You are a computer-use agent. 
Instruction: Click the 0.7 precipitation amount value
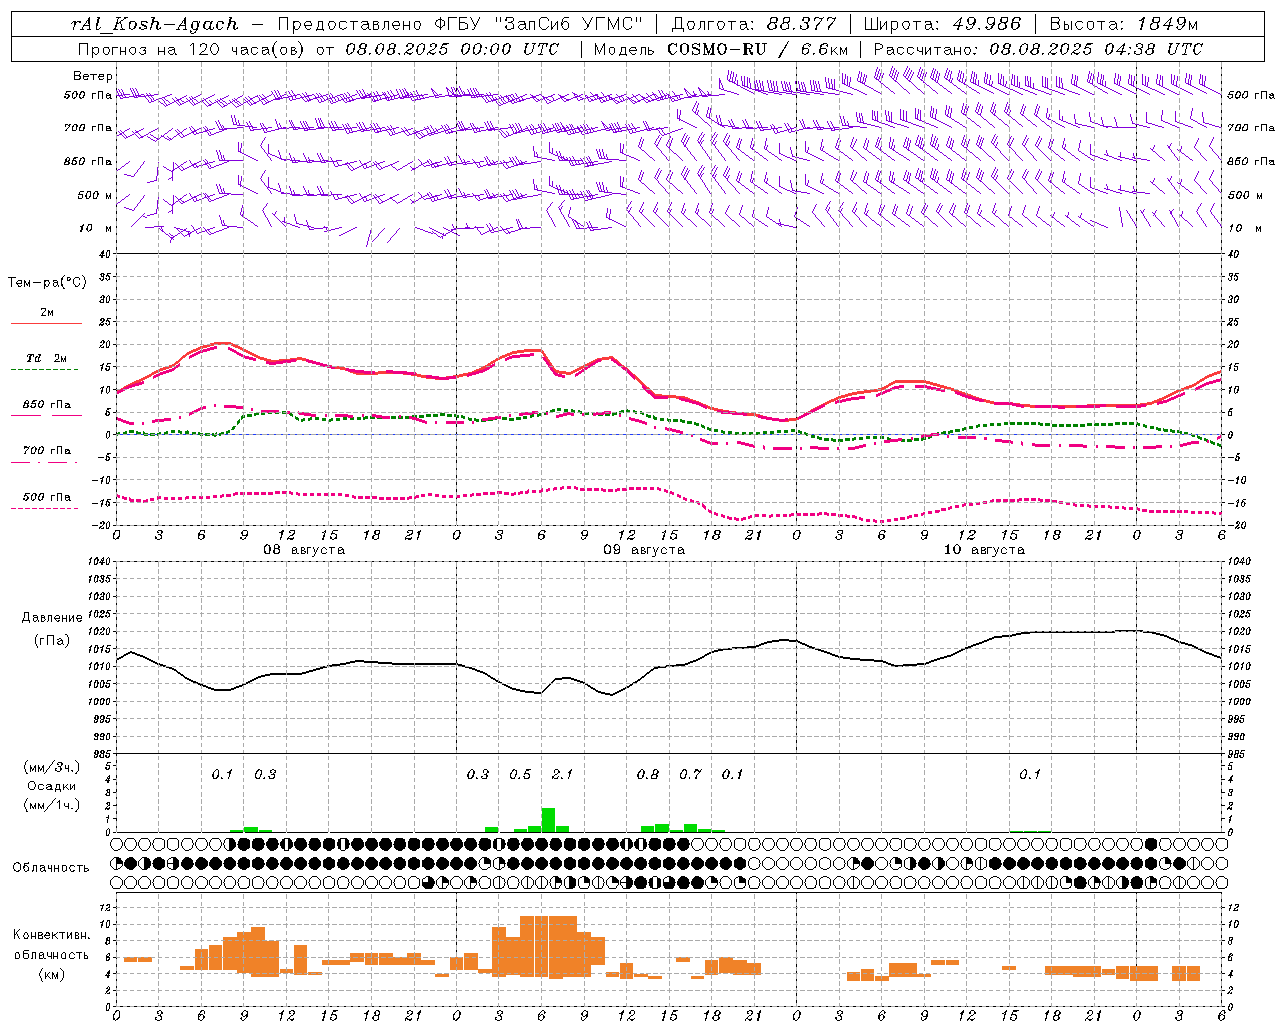690,774
